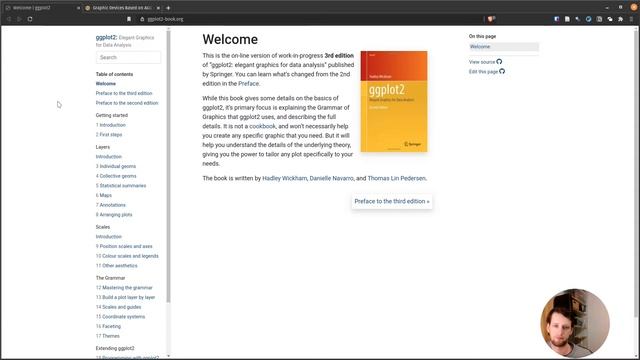The image size is (640, 360).
Task: Open the Layers Introduction link
Action: 109,157
